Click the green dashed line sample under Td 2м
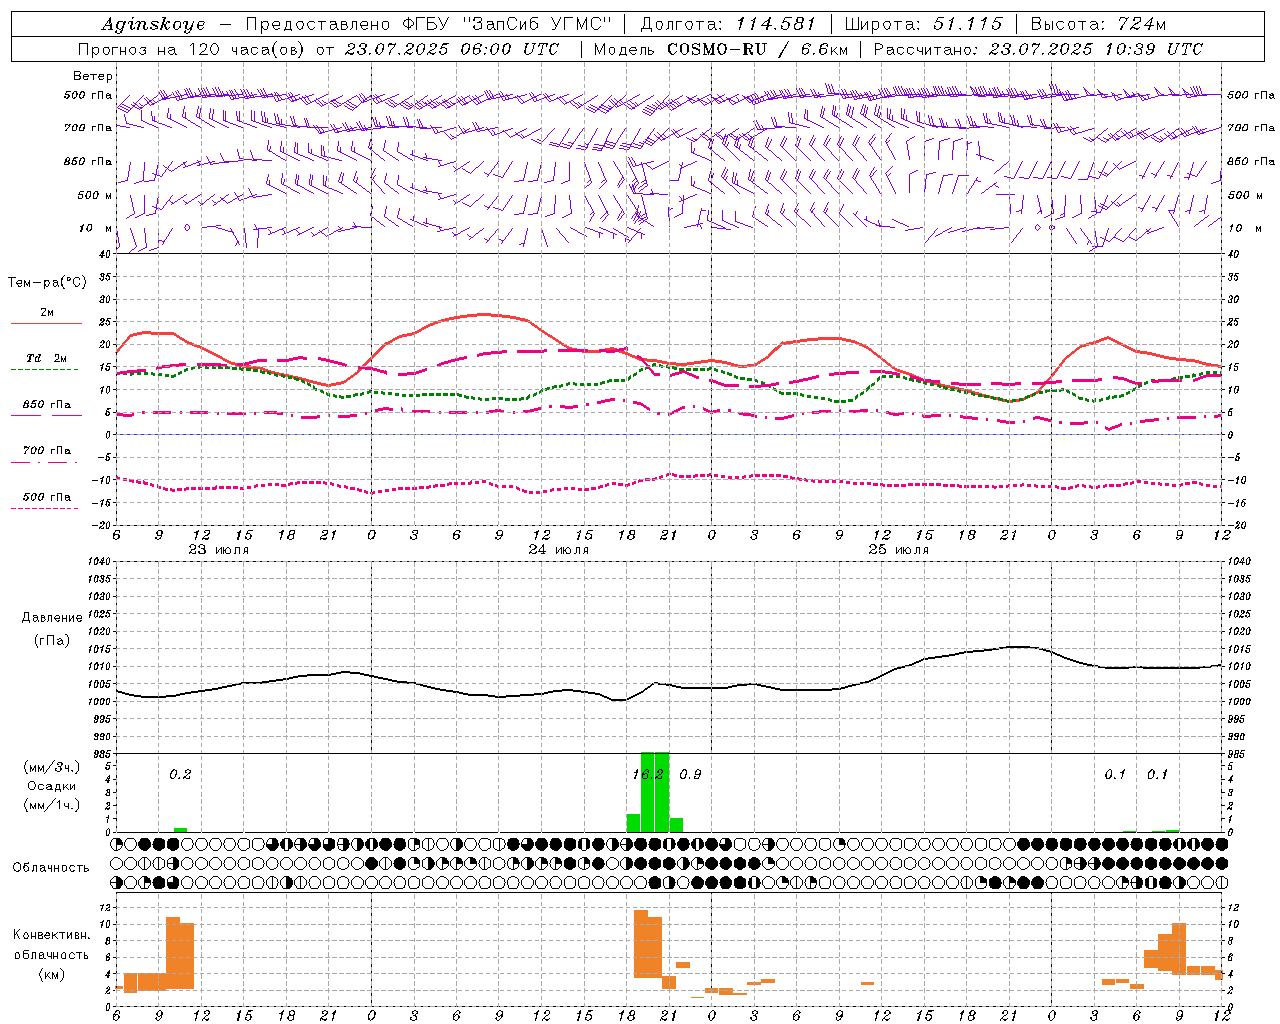Screen dimensions: 1280x1024 [45, 370]
